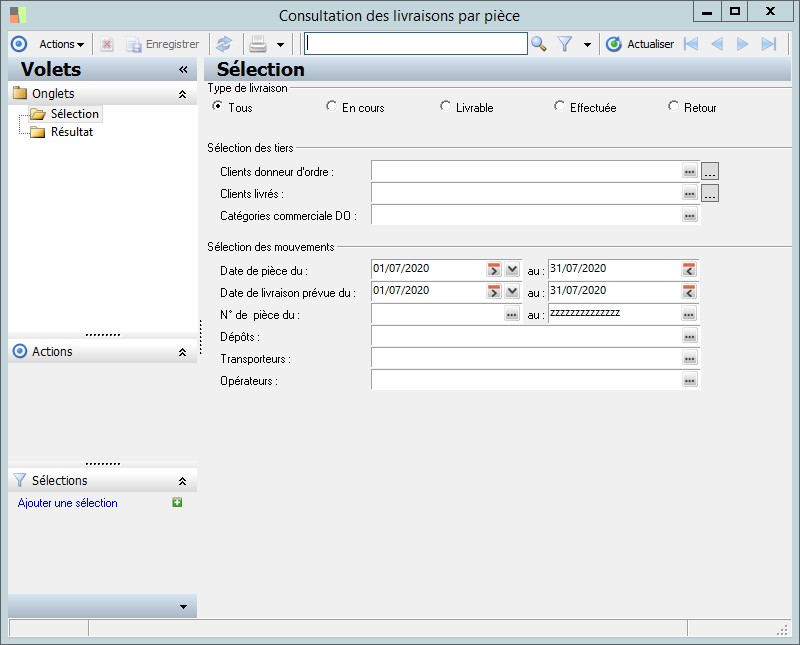
Task: Open the Actions dropdown in the toolbar
Action: 61,44
